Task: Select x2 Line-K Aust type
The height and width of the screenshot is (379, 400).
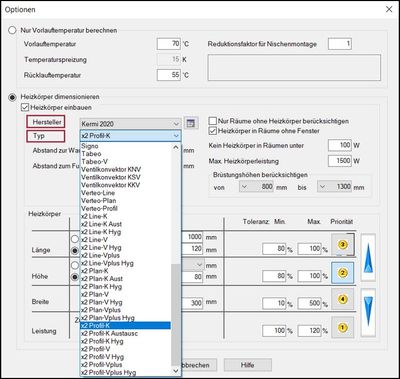Action: [125, 224]
